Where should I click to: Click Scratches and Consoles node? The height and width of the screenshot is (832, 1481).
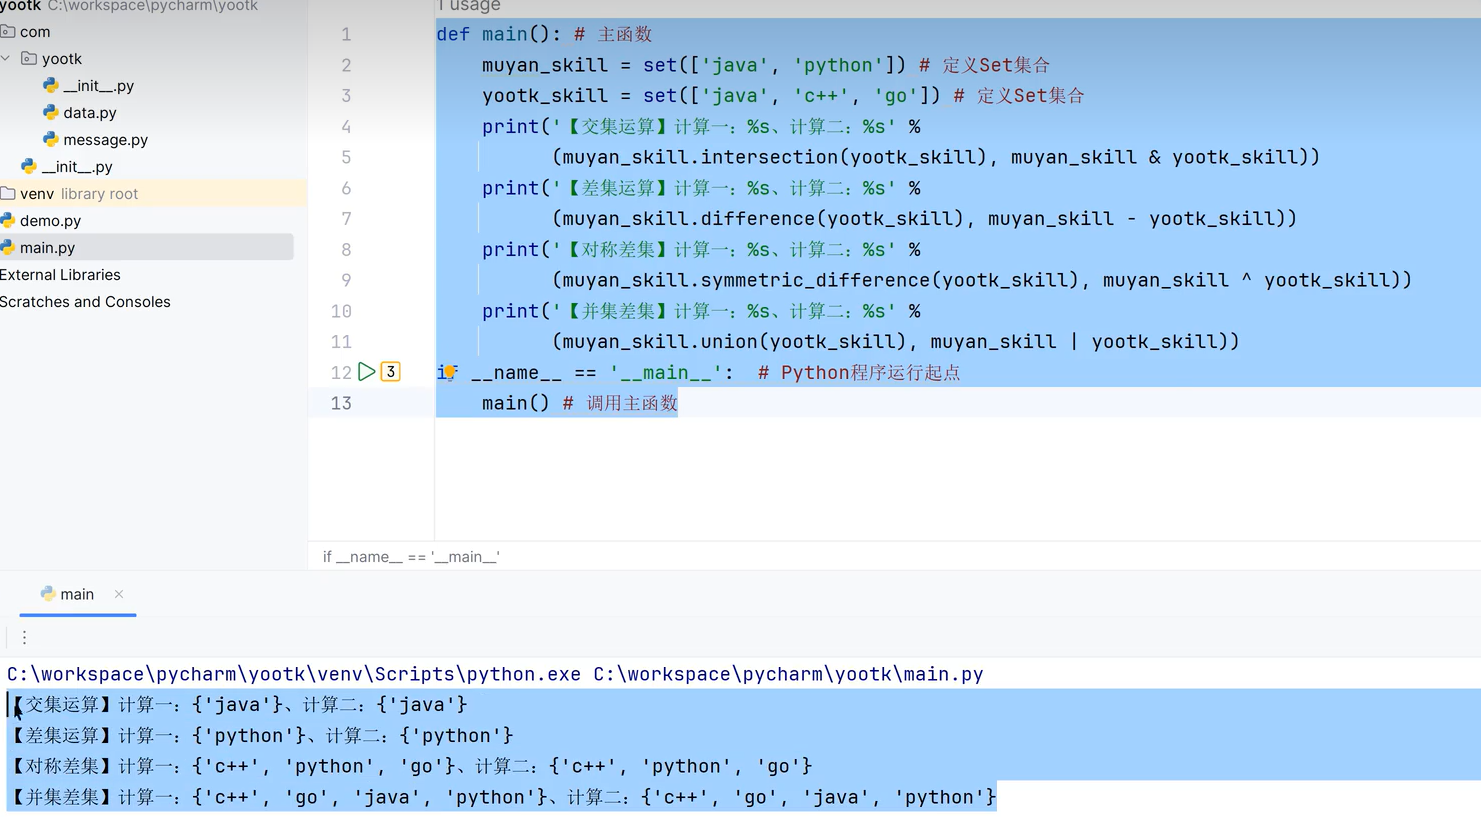pyautogui.click(x=85, y=302)
